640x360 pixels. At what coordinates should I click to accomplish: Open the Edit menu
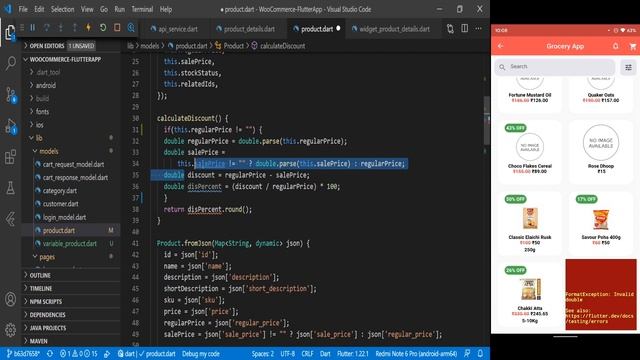click(x=39, y=9)
